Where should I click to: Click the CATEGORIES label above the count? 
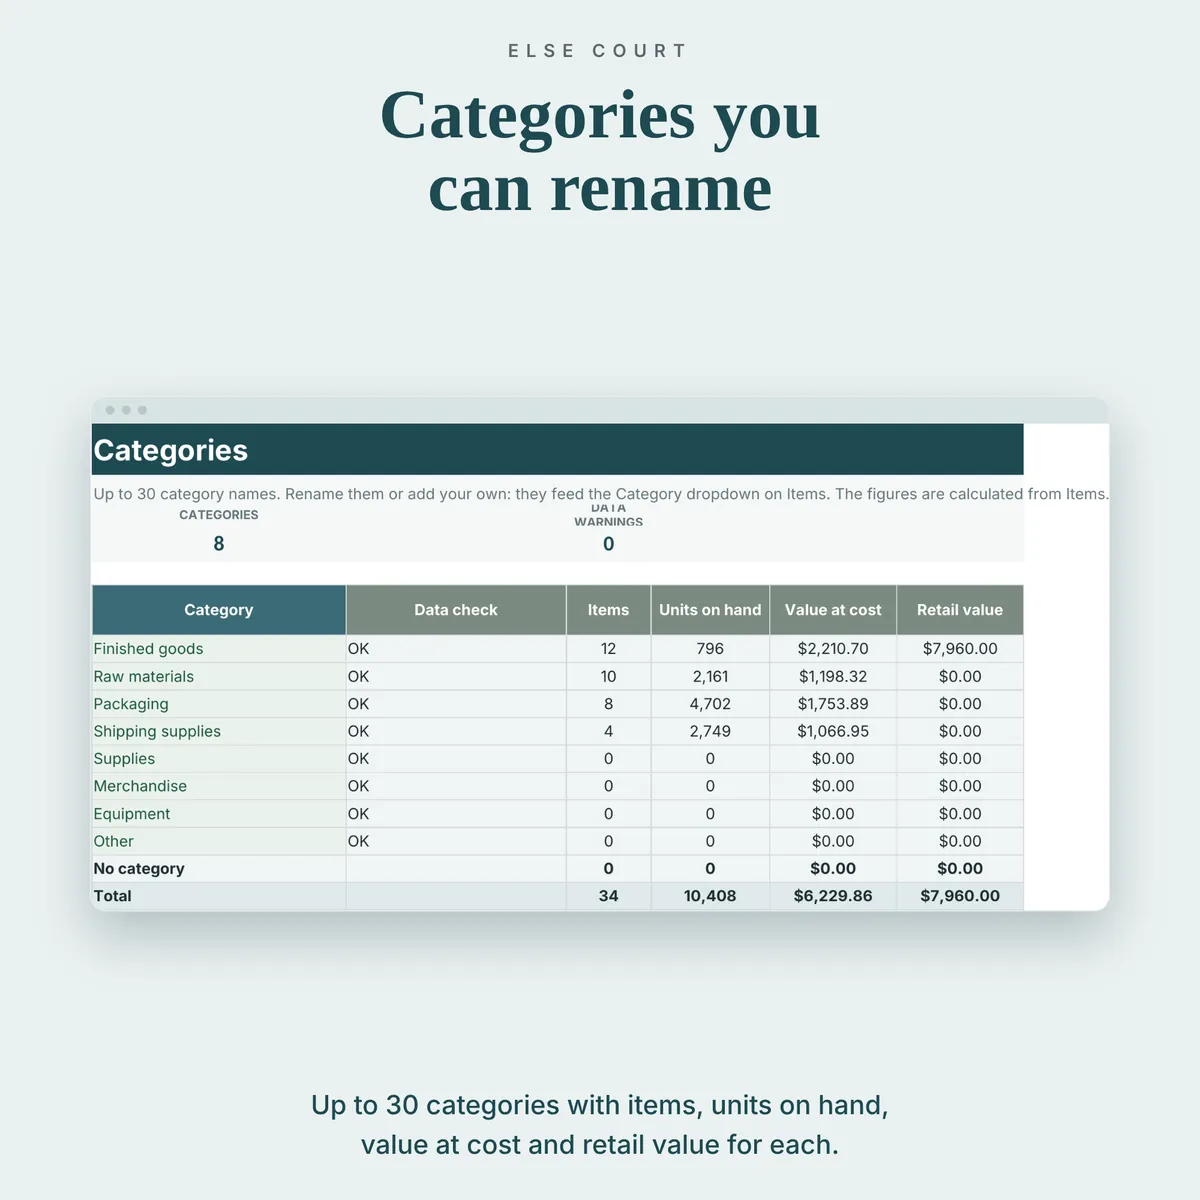[218, 515]
